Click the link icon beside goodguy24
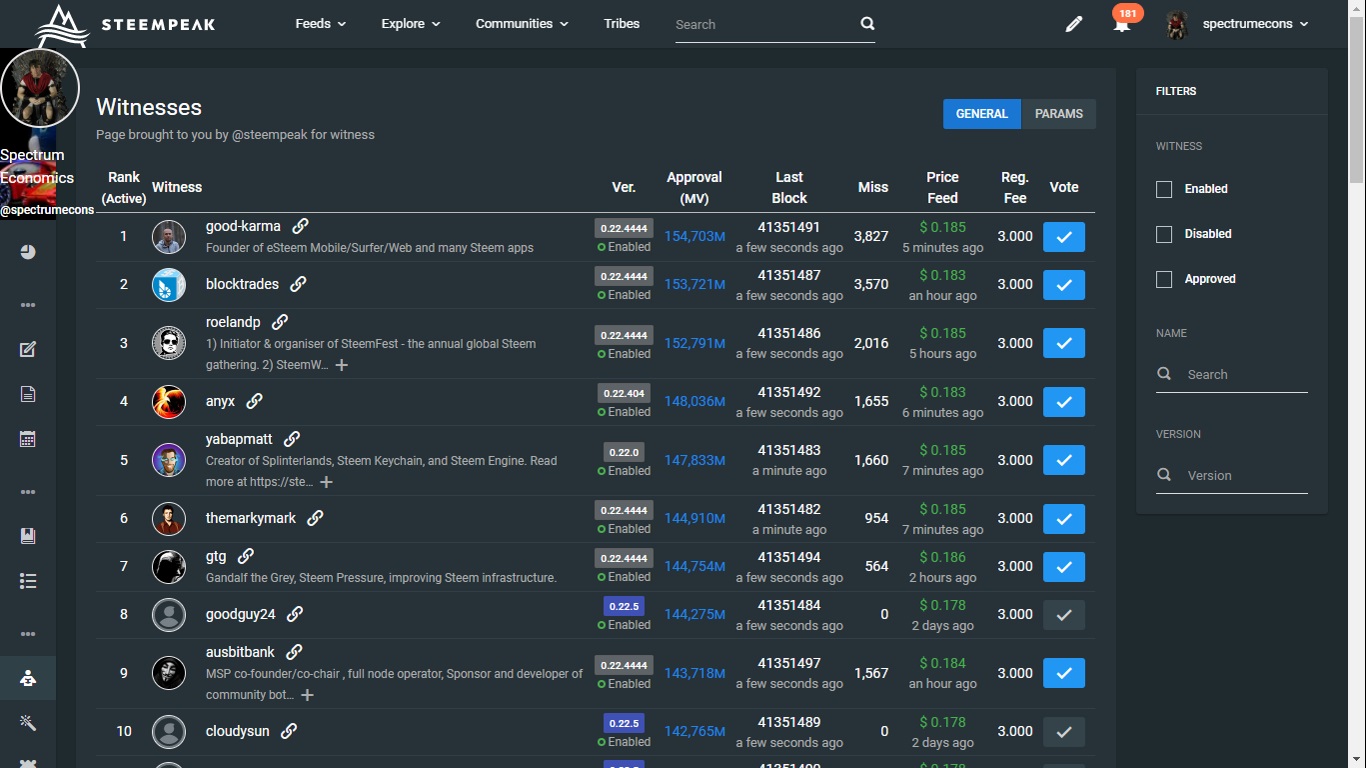 coord(294,614)
